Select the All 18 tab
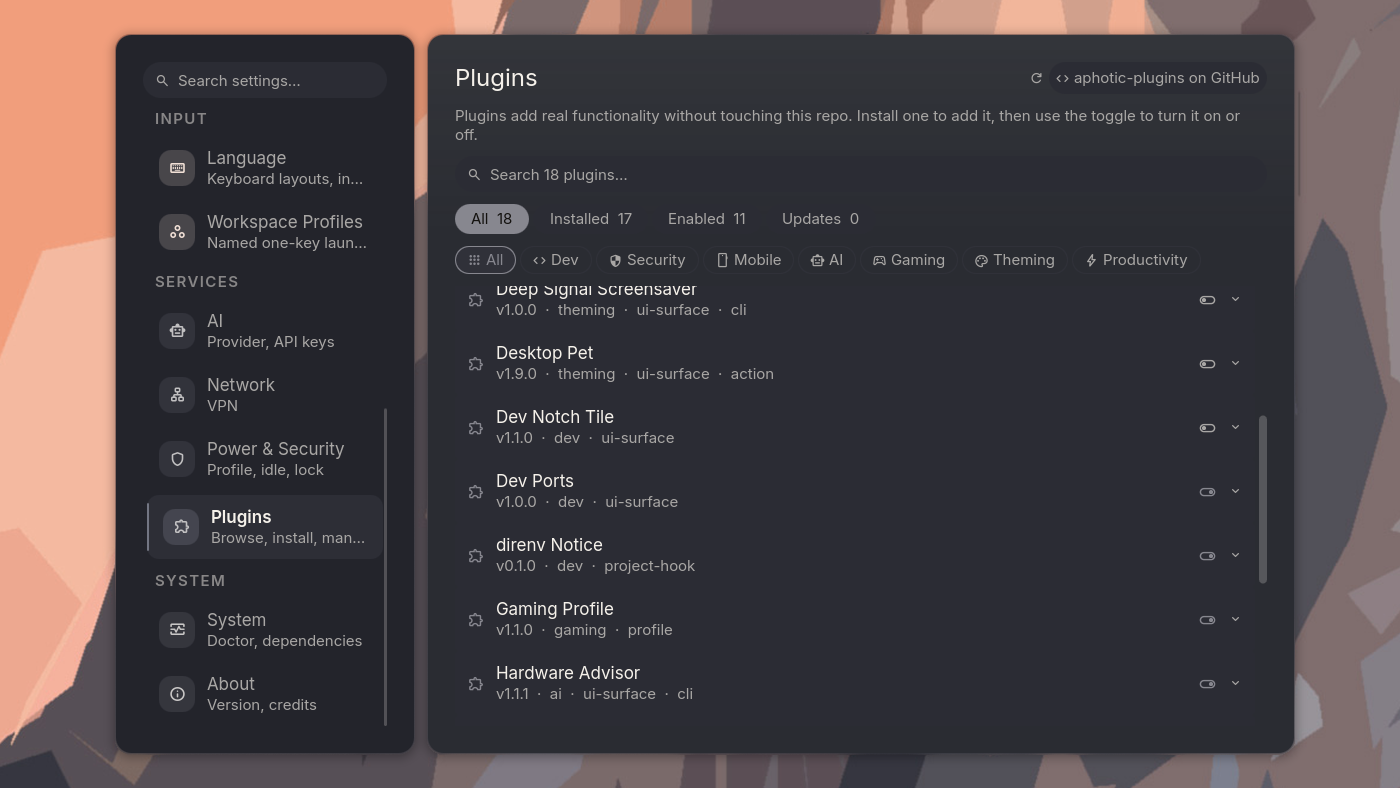 [x=492, y=219]
